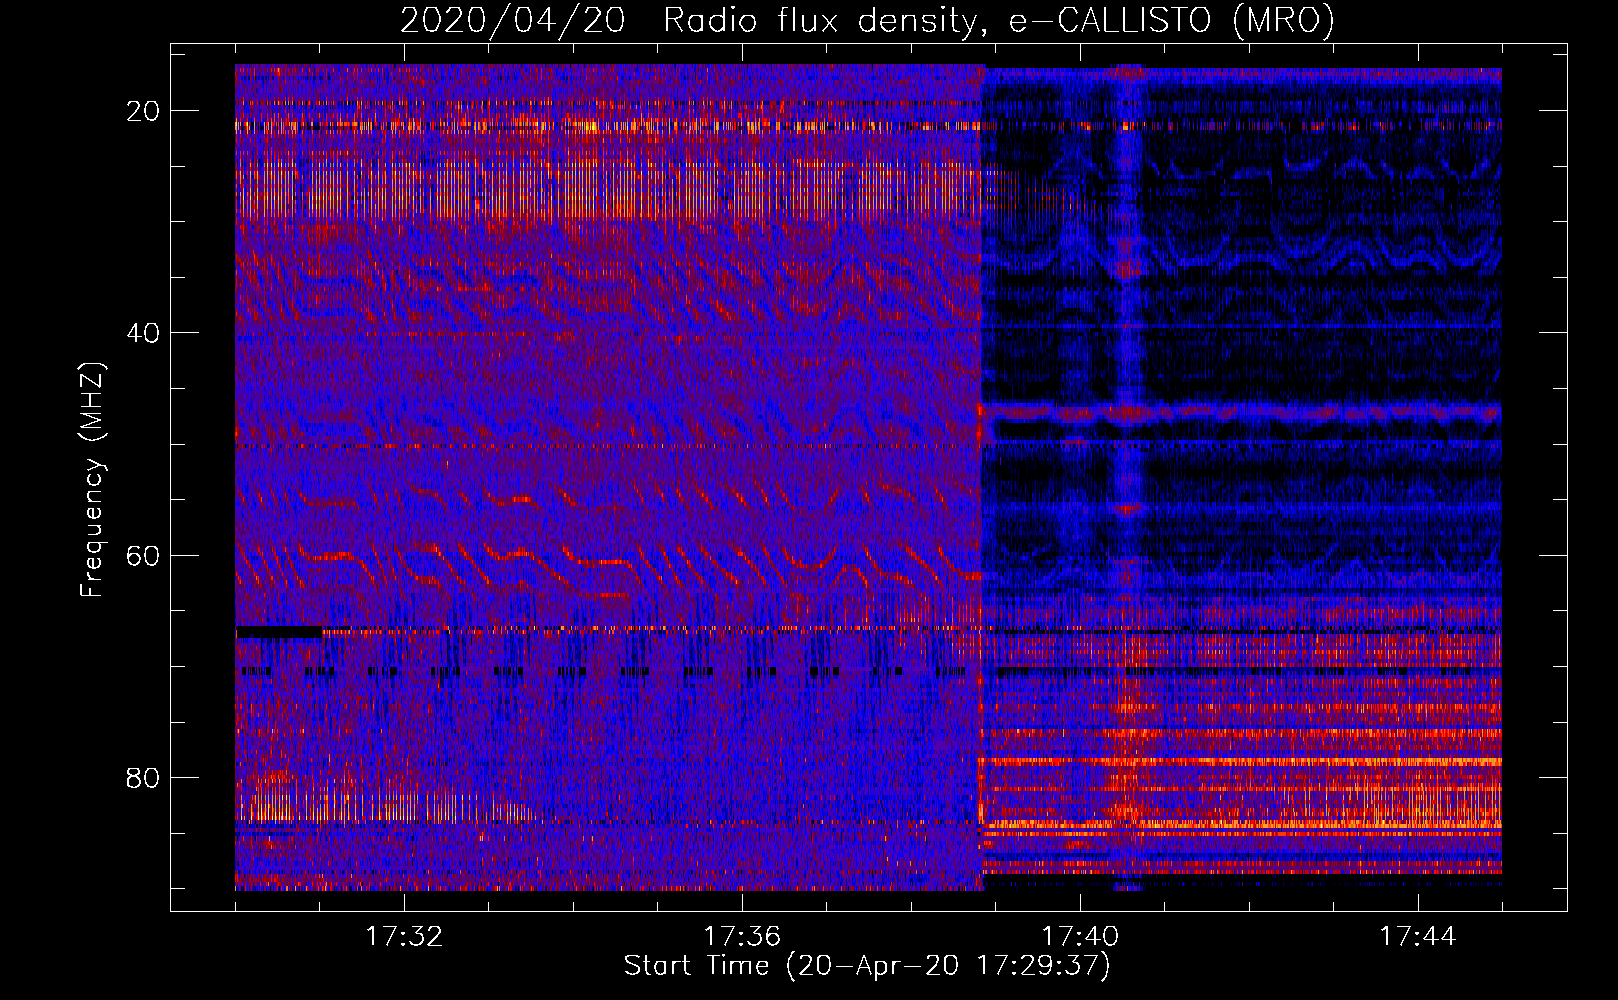Click the plot title '2020/04/20 Radio flux density, e-CALLISTO (MRO)'
This screenshot has width=1618, height=1000.
pos(867,21)
